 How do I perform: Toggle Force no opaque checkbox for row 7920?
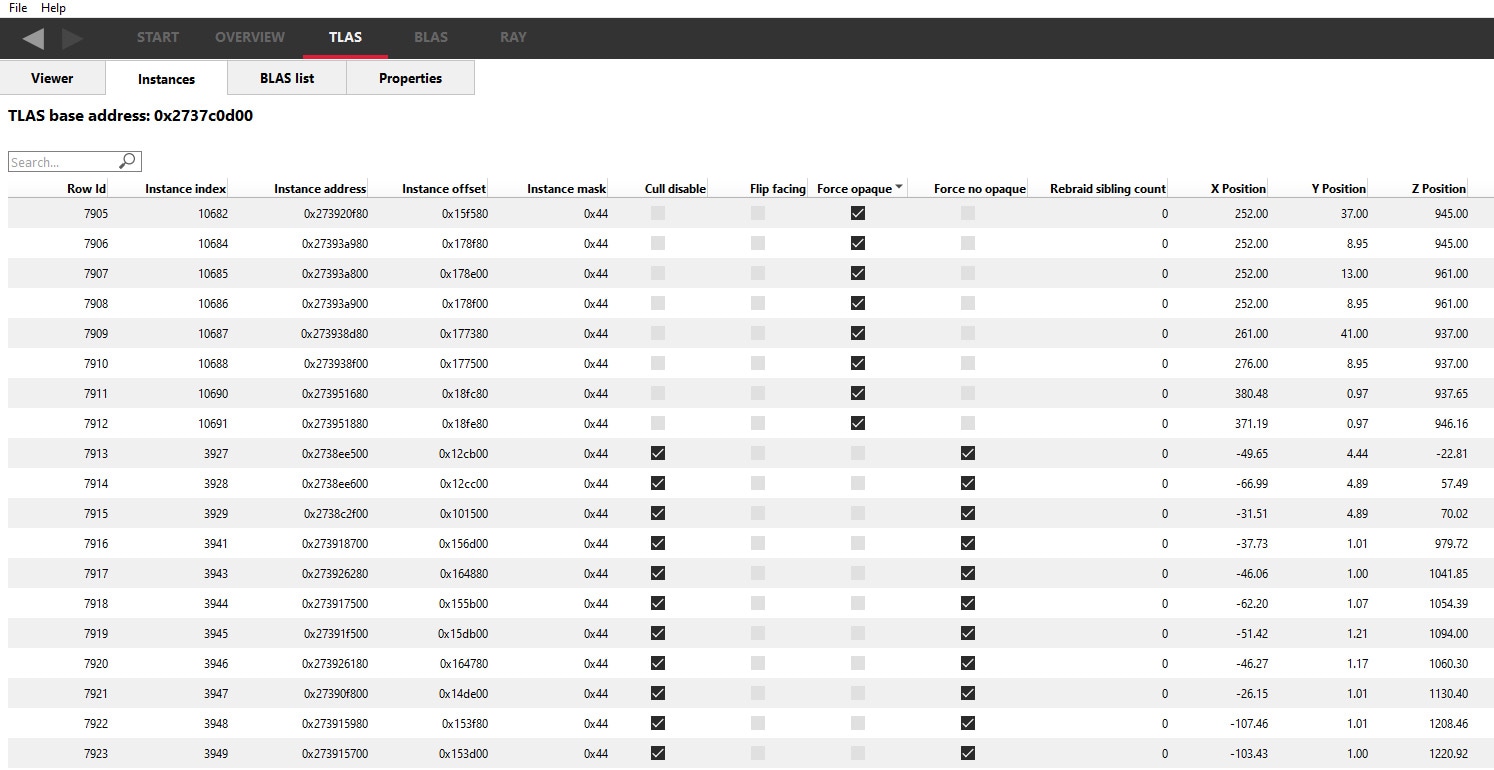coord(968,663)
